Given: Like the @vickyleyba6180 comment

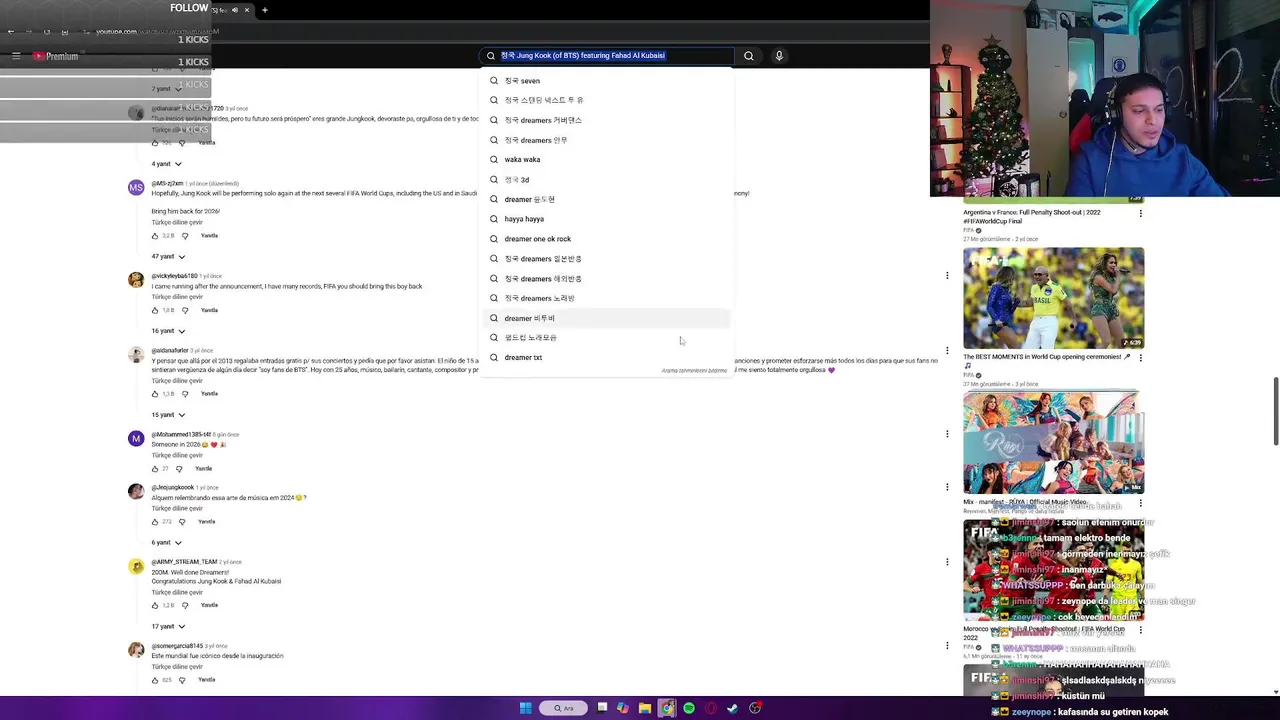Looking at the screenshot, I should [x=155, y=310].
